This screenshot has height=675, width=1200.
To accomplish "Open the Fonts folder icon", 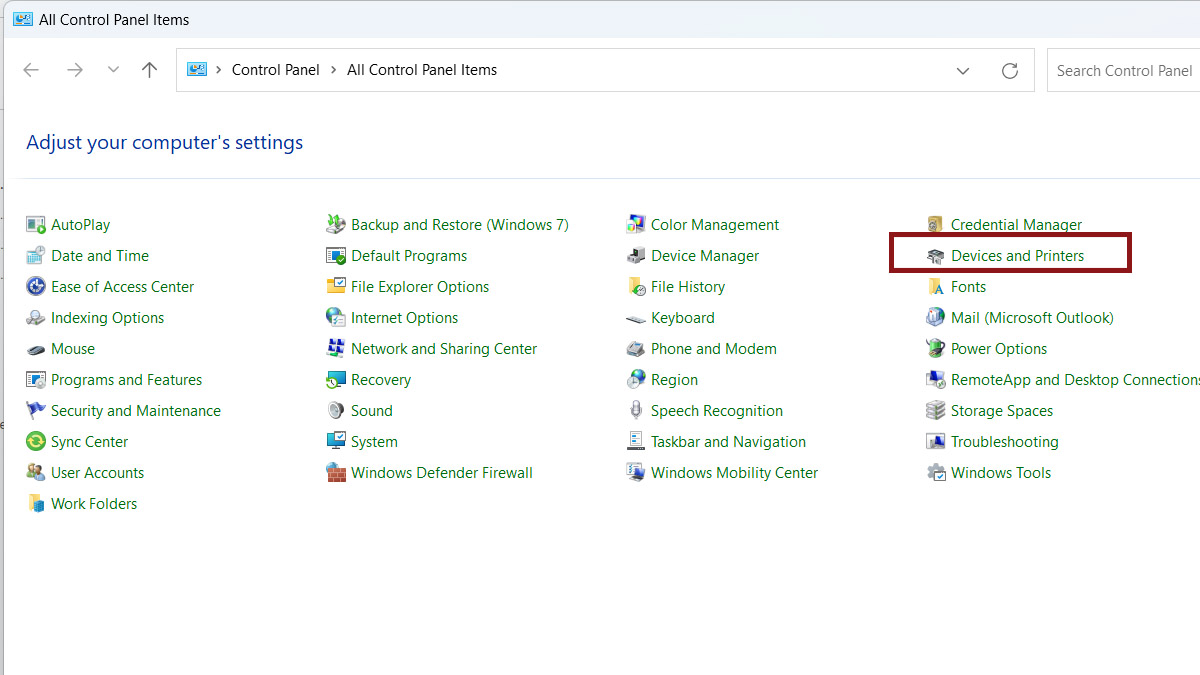I will 936,287.
